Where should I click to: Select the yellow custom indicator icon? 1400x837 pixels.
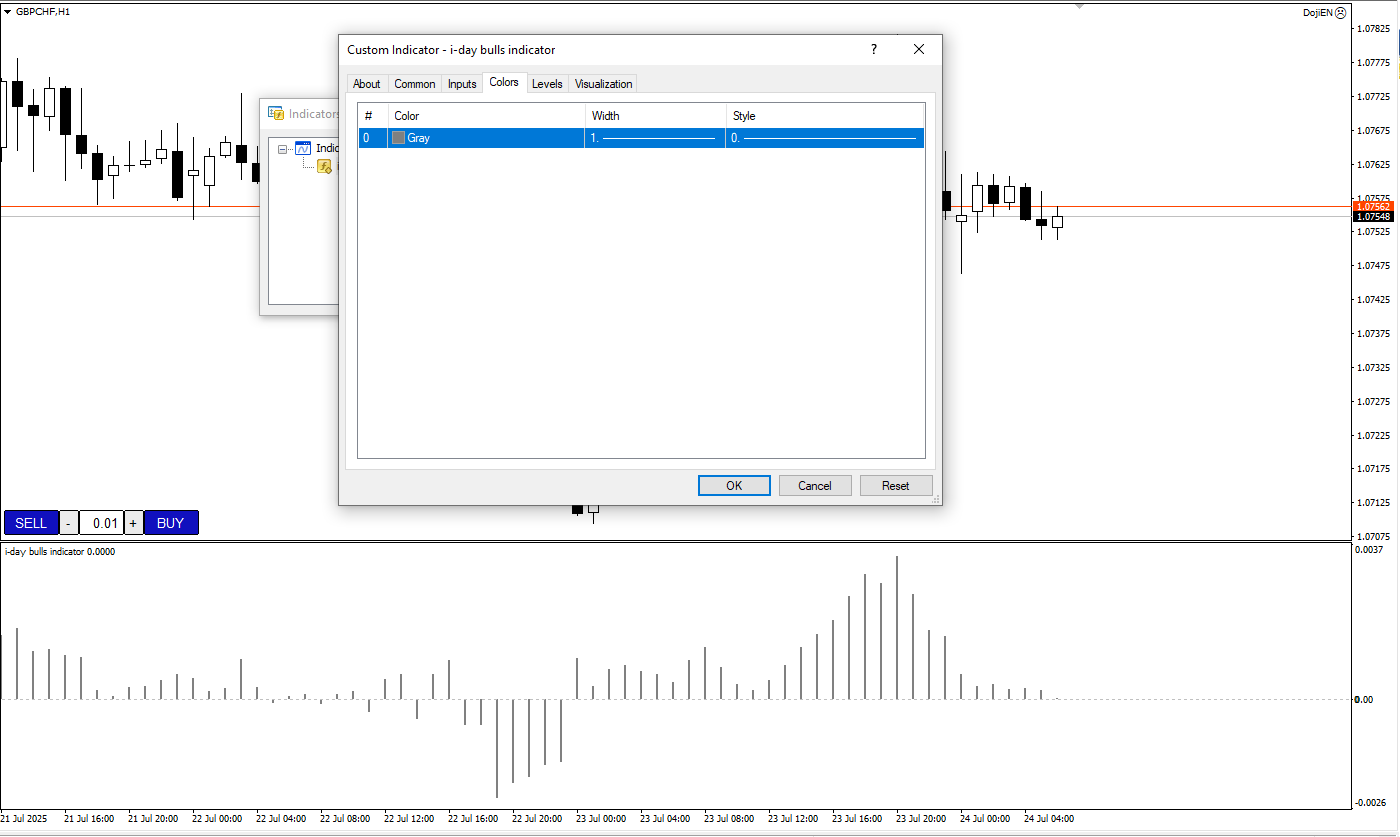pos(324,167)
